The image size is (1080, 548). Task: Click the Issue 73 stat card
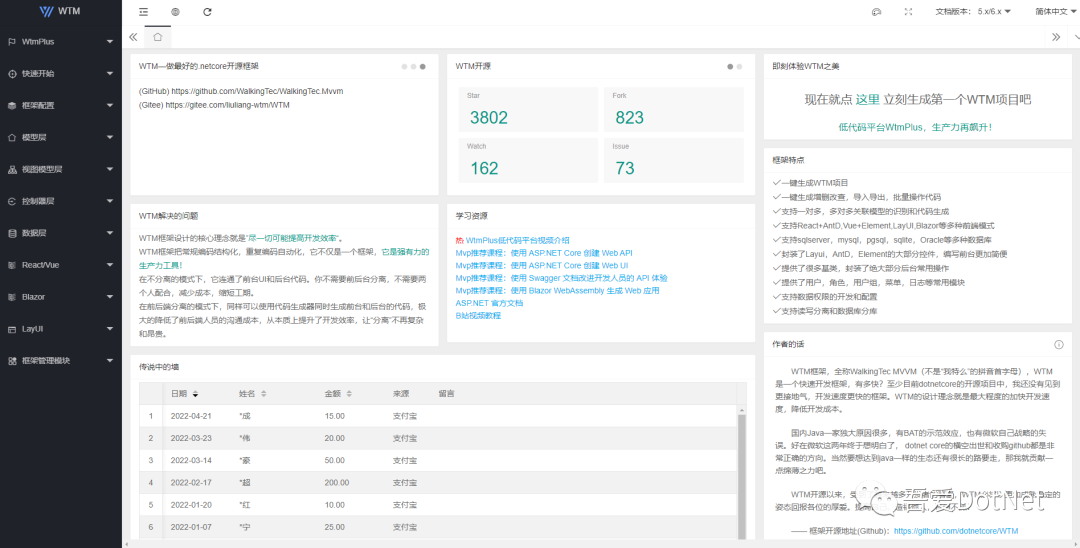click(x=674, y=160)
